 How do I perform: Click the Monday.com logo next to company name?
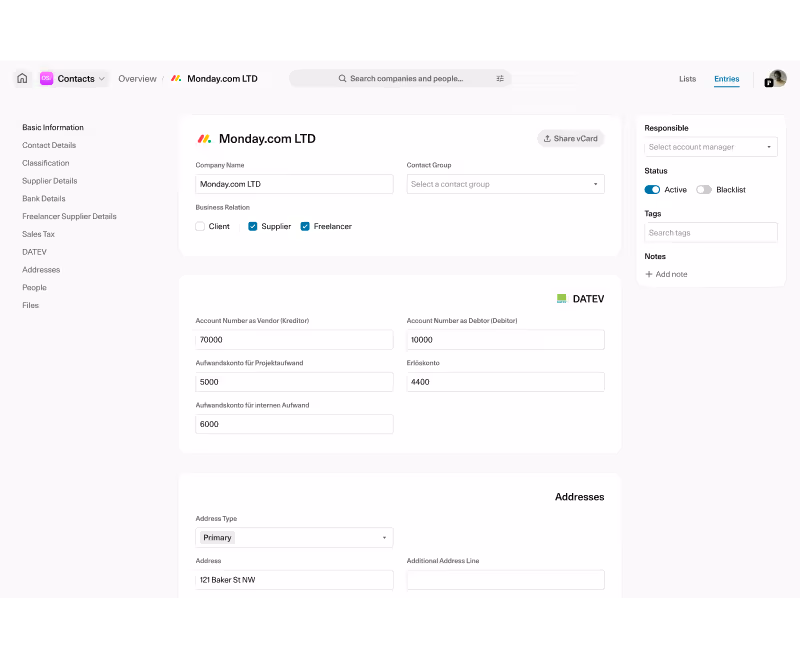tap(204, 138)
